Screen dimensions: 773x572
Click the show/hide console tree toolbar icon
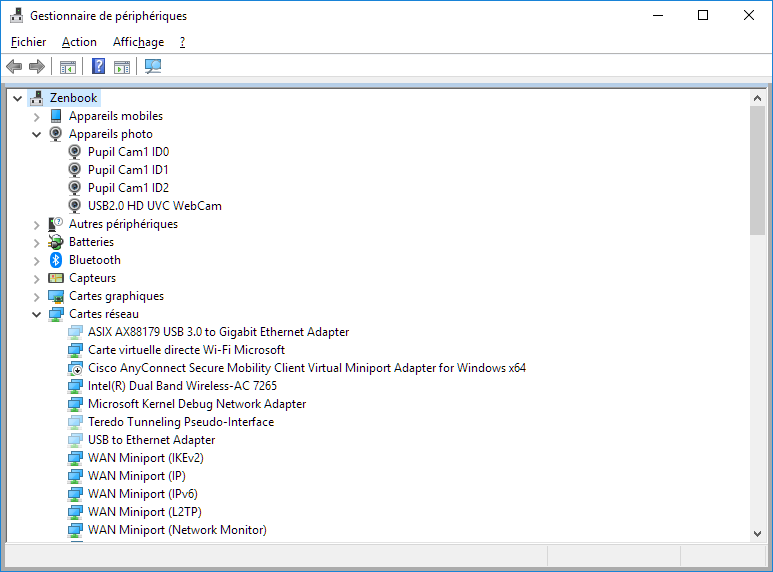[x=68, y=67]
